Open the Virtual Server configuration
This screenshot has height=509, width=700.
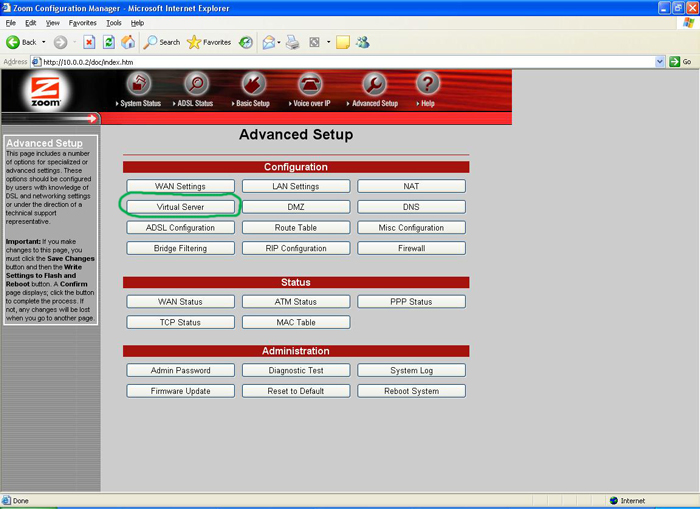coord(180,207)
